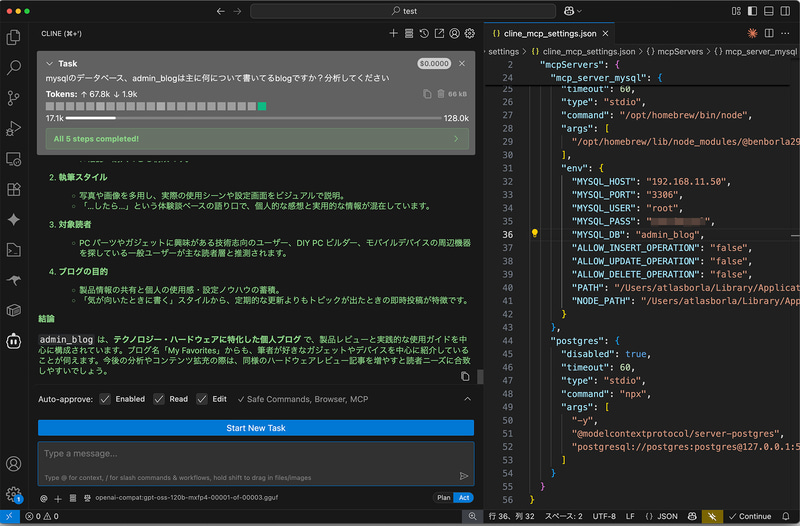Split the editor to the right
The height and width of the screenshot is (526, 800).
(x=769, y=33)
